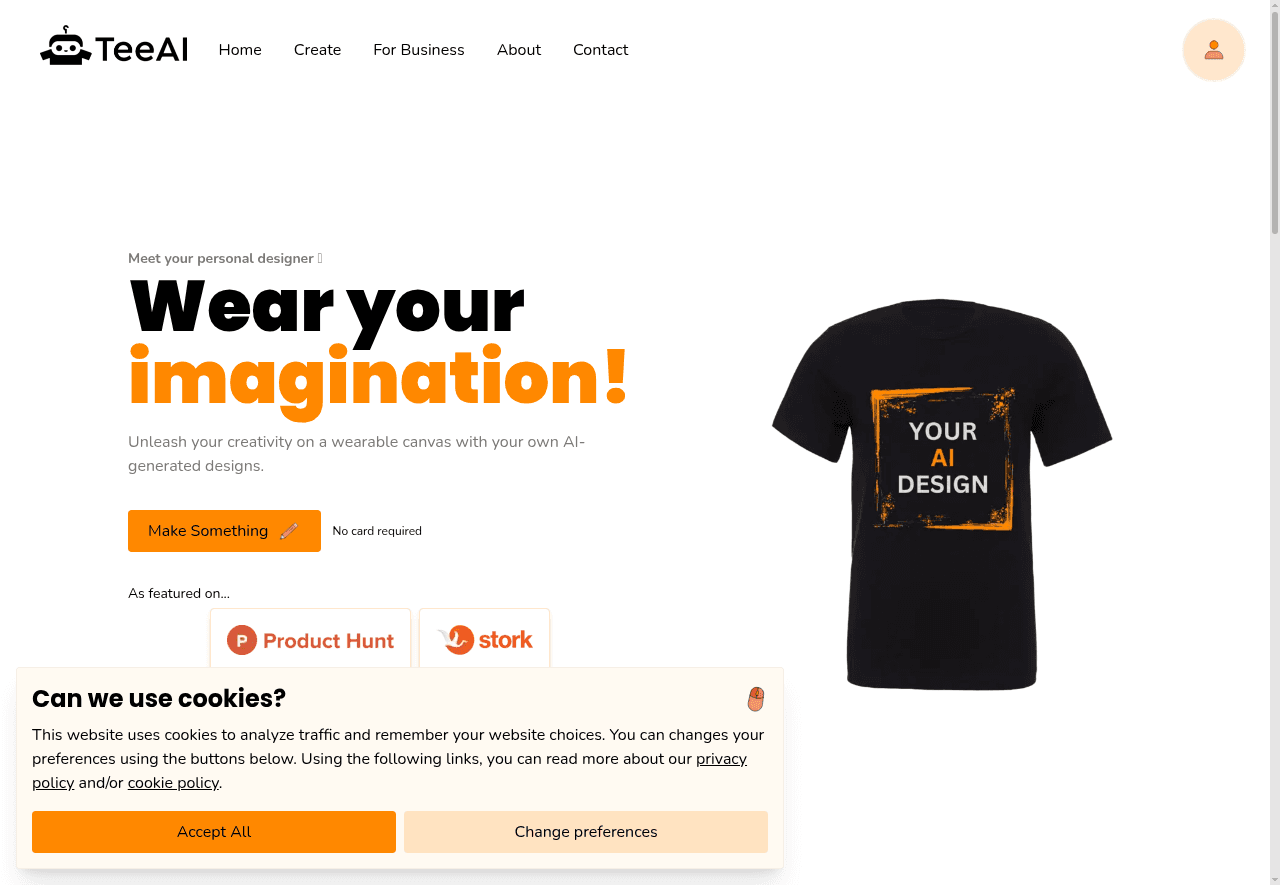This screenshot has width=1280, height=885.
Task: Click the page vertical scrollbar
Action: tap(1274, 442)
